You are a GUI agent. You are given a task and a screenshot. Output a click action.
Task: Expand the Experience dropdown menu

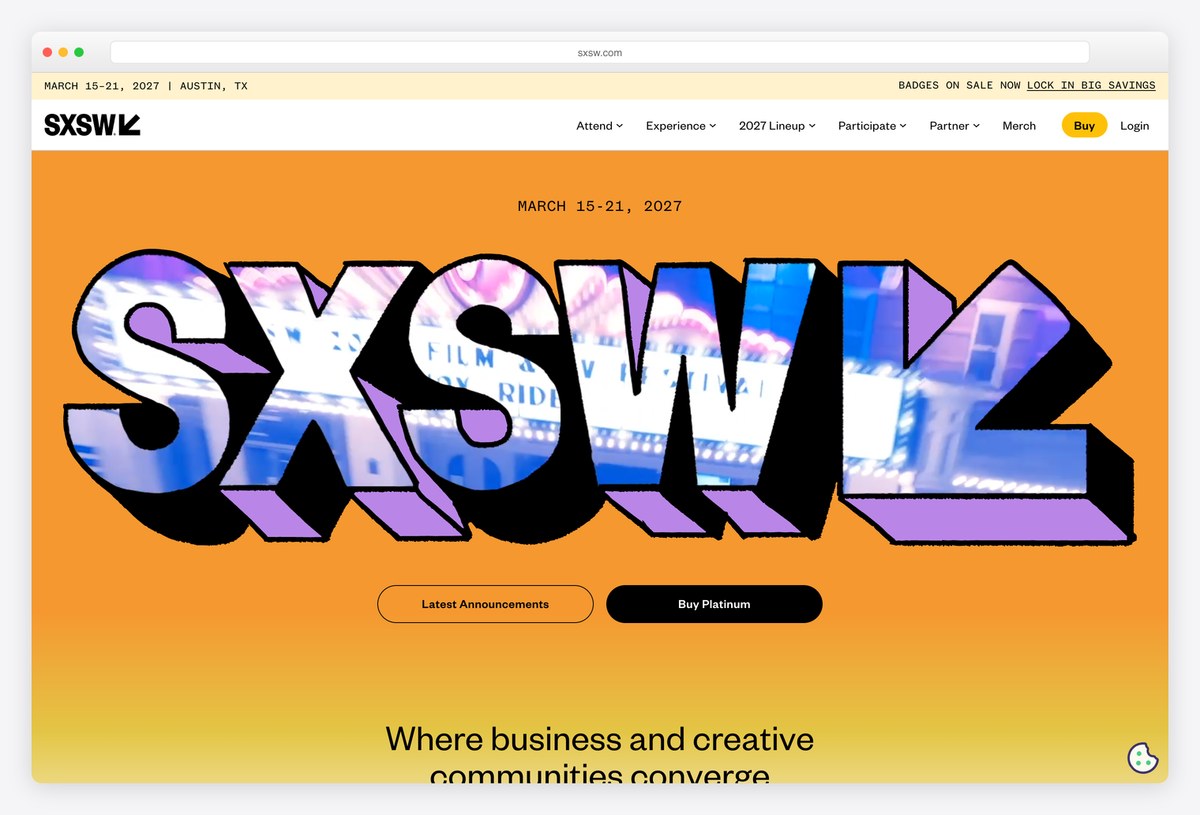click(x=681, y=126)
